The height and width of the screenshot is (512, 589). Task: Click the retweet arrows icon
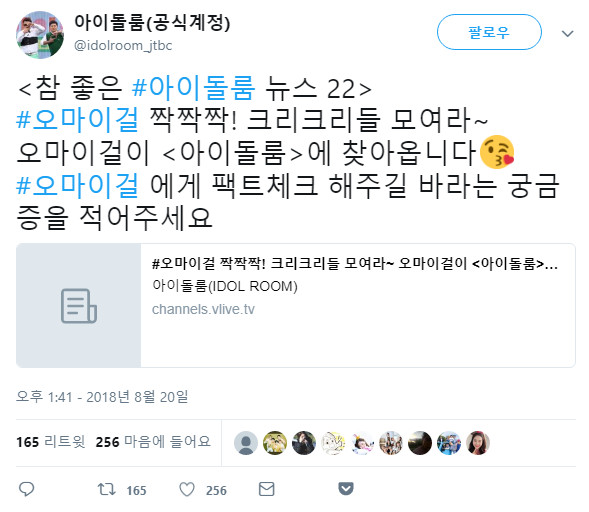click(107, 489)
